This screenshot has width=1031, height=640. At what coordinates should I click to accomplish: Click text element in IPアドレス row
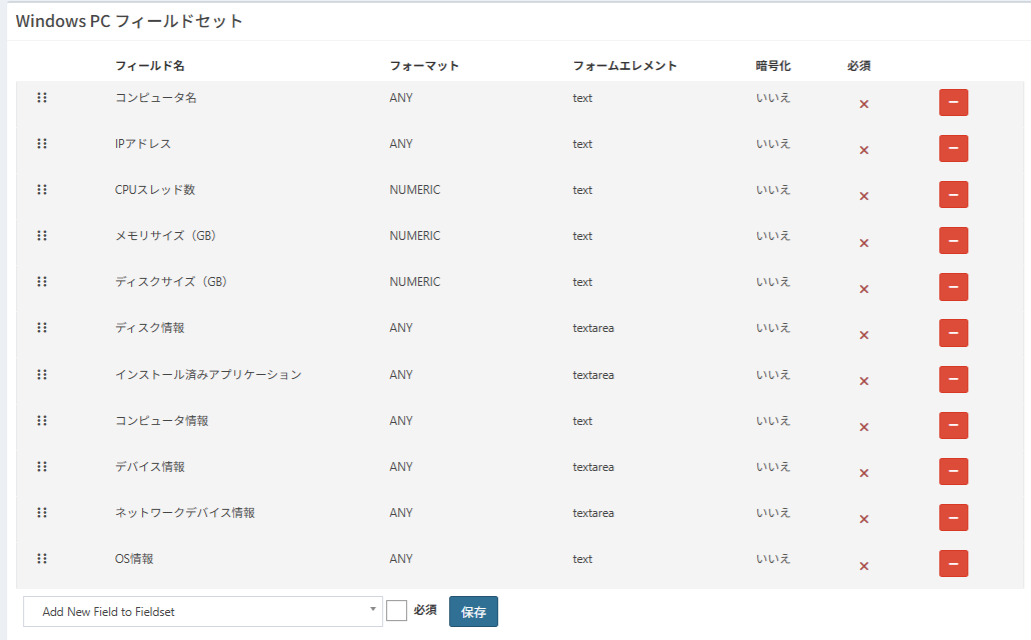[583, 143]
